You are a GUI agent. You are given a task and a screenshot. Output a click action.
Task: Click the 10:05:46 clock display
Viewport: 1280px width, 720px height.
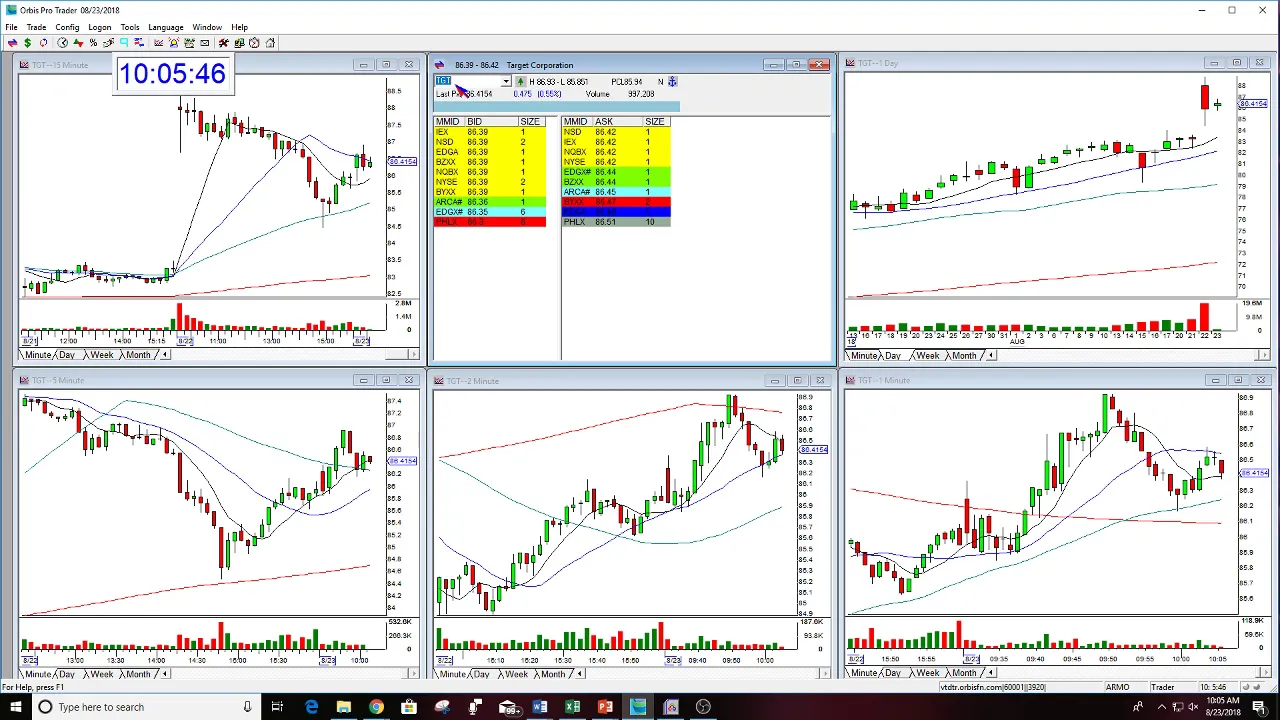(x=172, y=74)
